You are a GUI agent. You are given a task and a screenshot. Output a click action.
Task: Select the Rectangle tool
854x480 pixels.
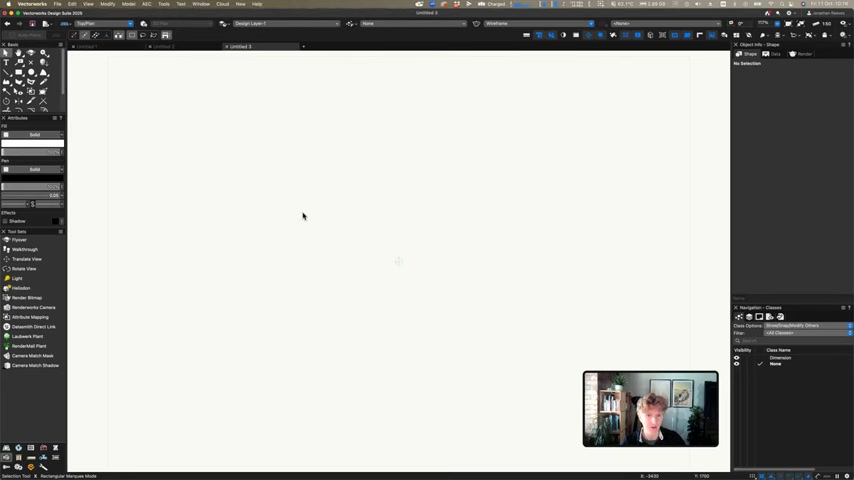(19, 72)
